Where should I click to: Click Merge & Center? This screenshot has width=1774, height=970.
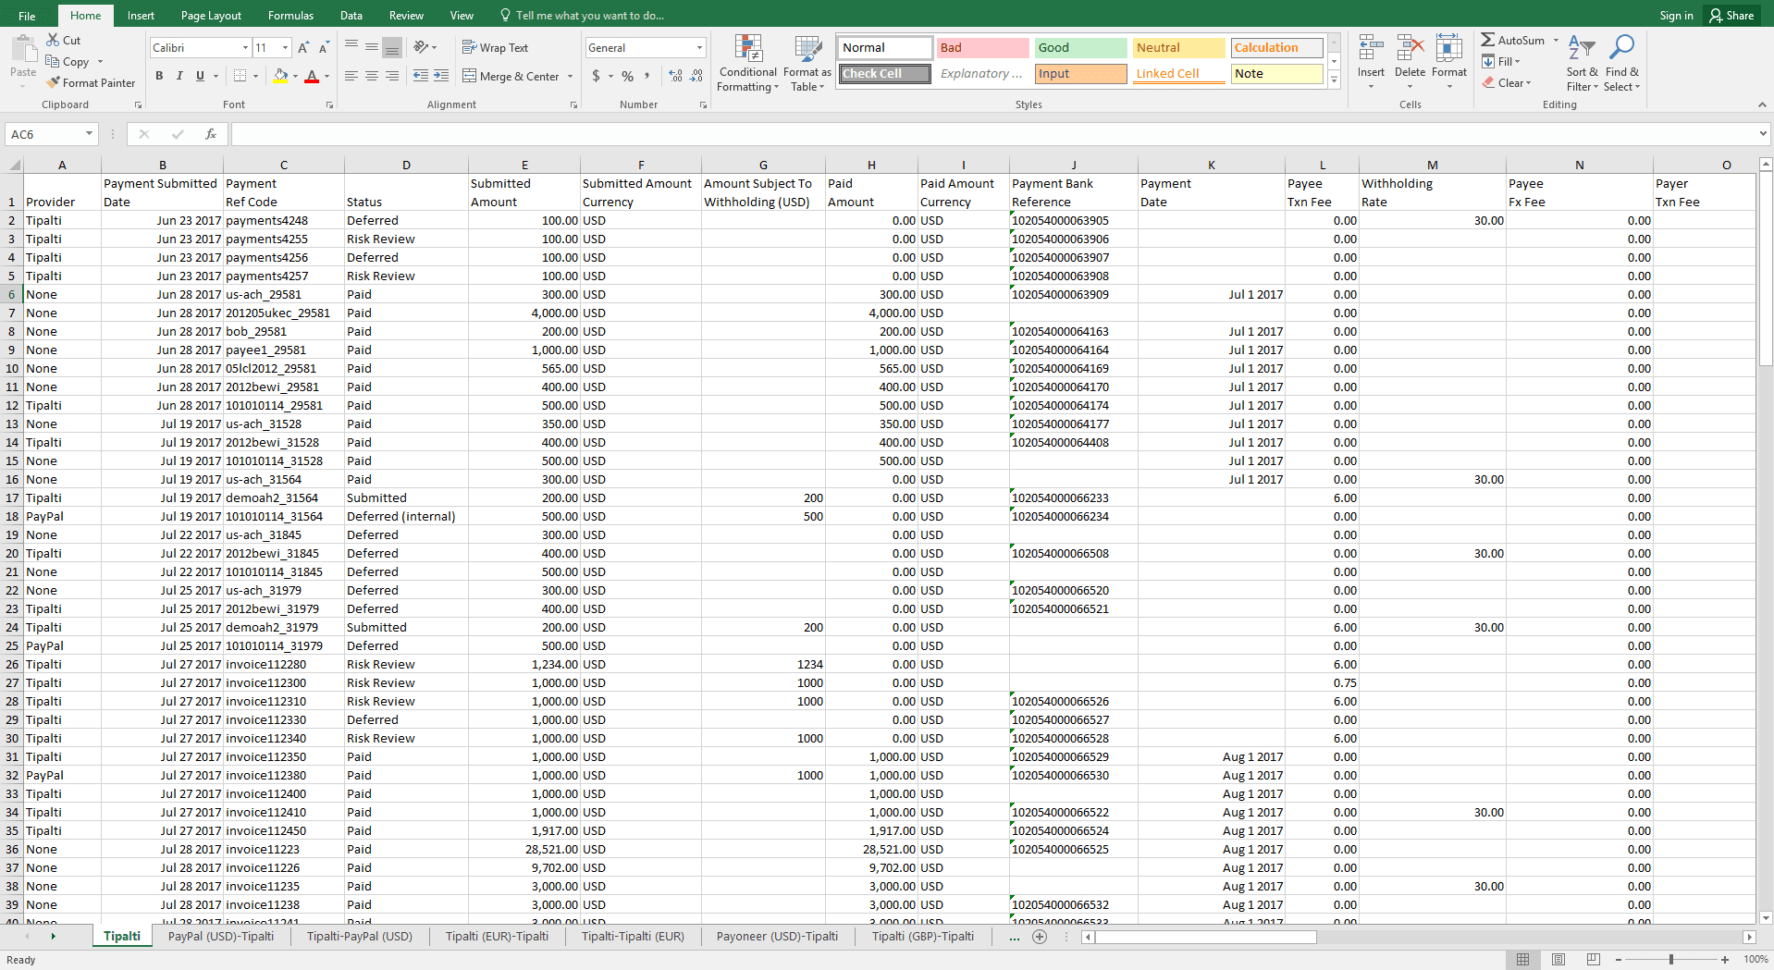click(511, 76)
